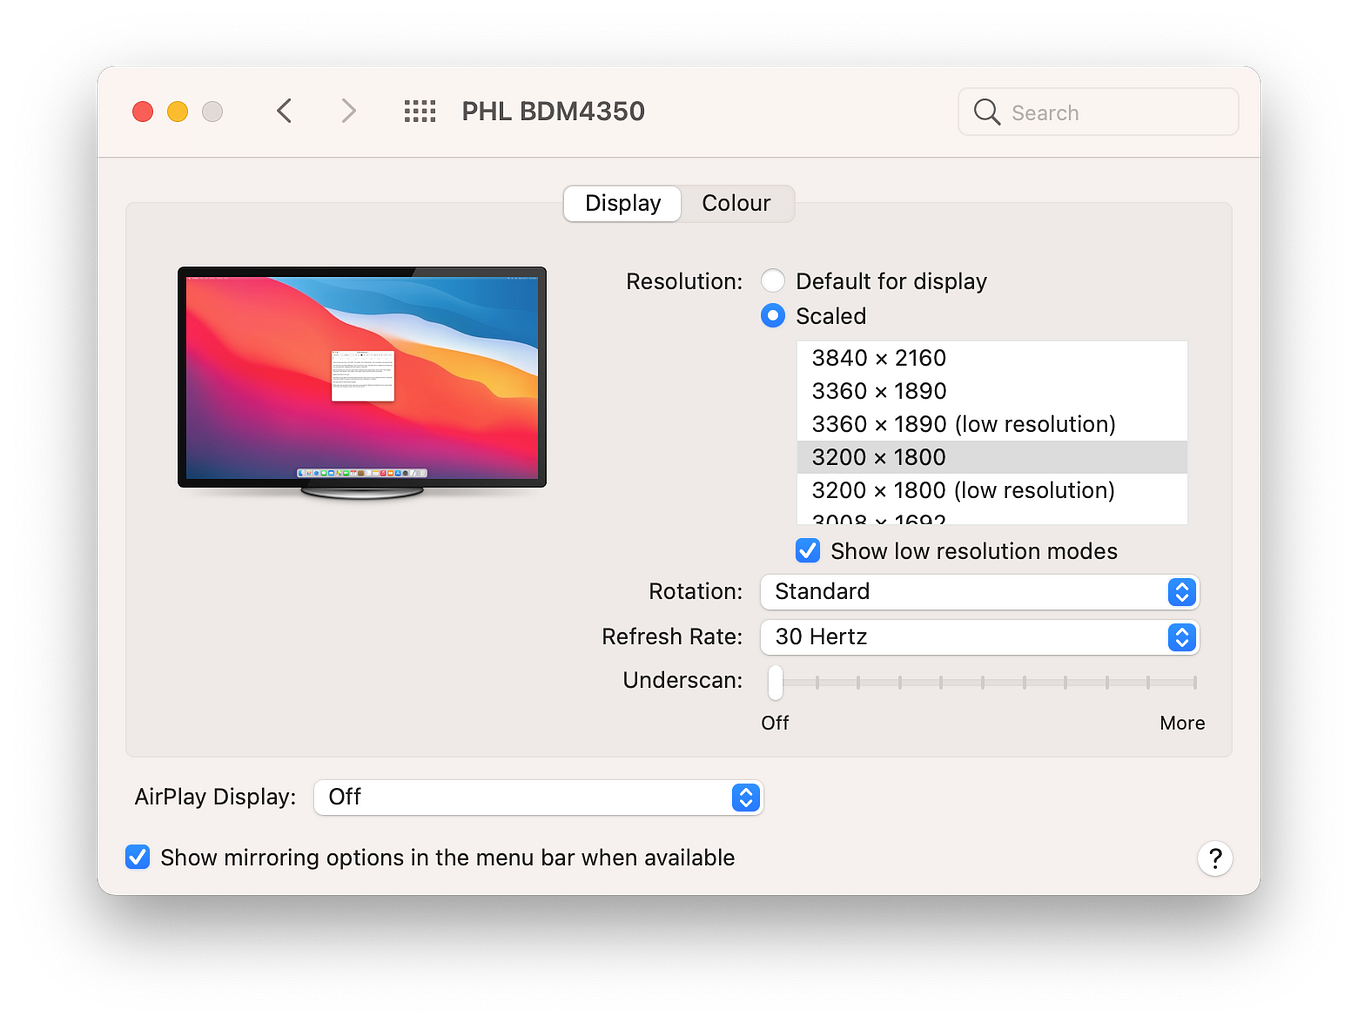Click the search magnifier icon

coord(986,112)
